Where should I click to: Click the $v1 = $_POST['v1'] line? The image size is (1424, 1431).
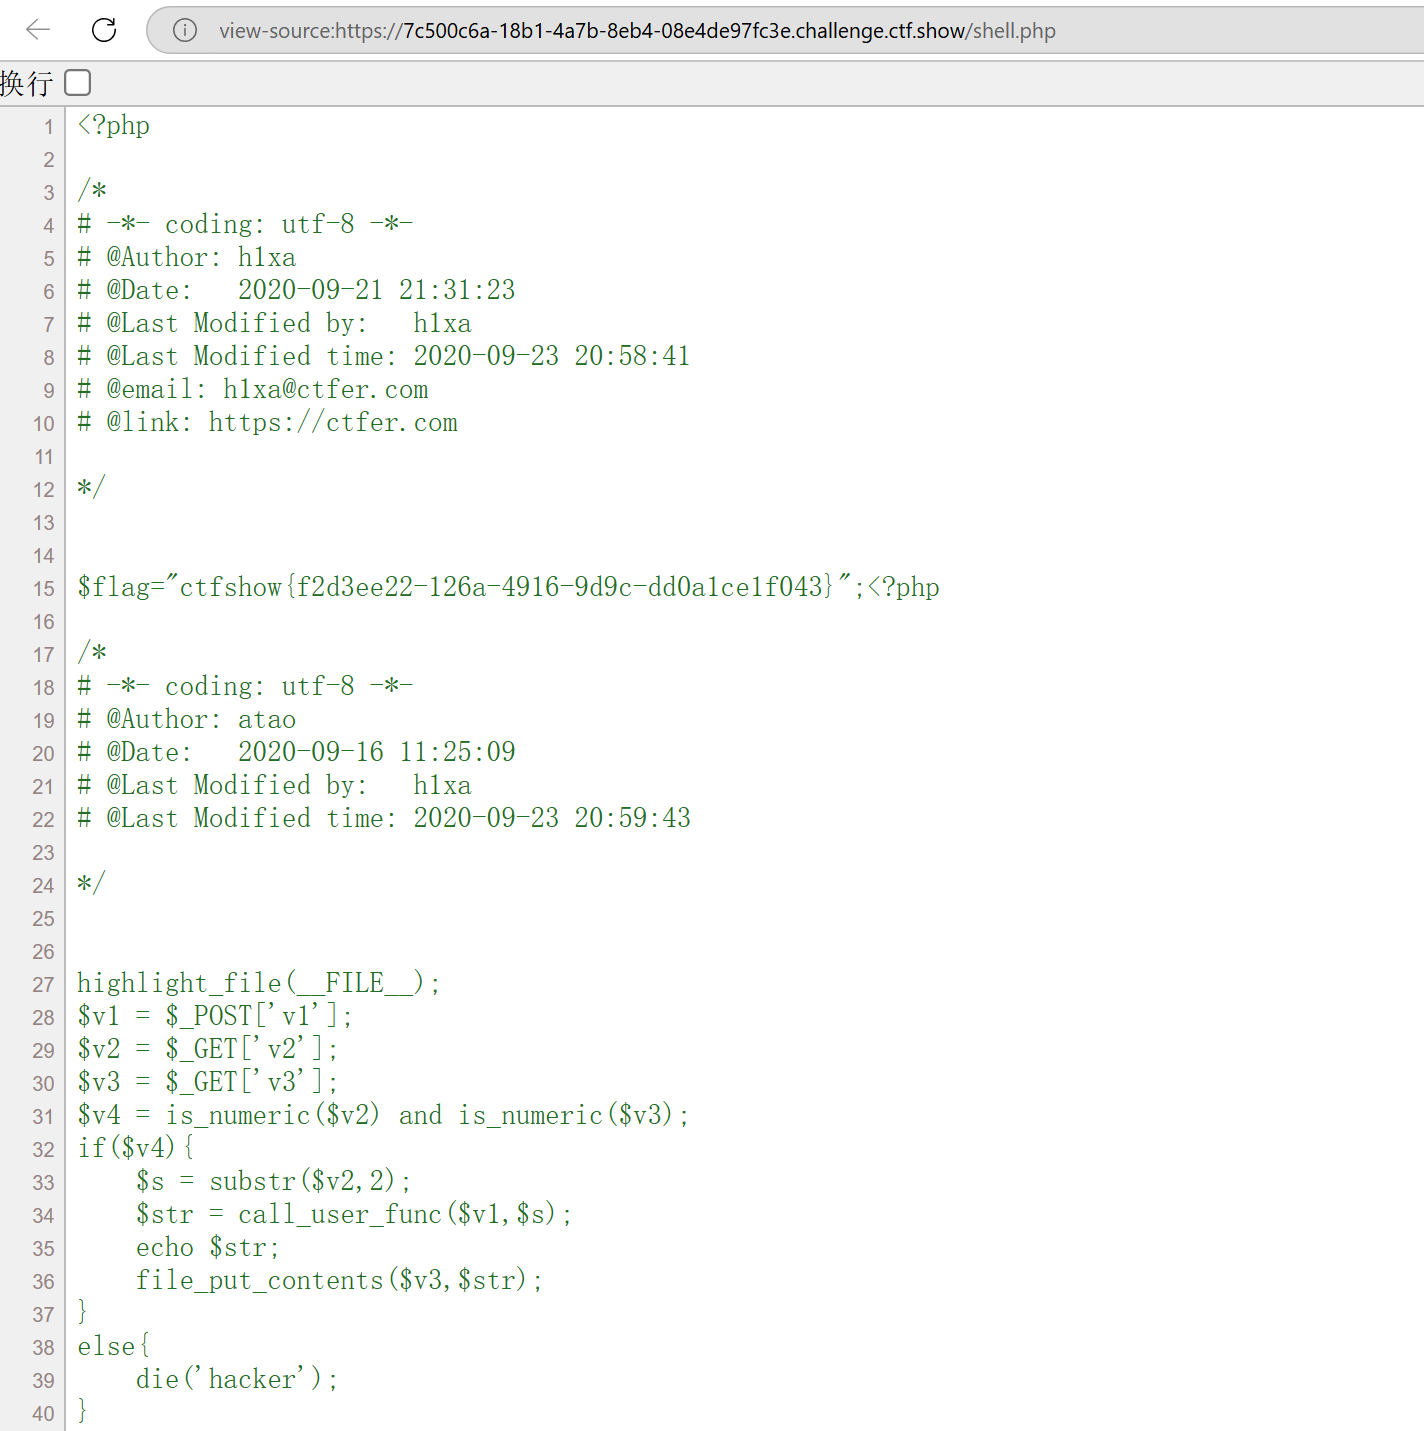(x=214, y=1017)
